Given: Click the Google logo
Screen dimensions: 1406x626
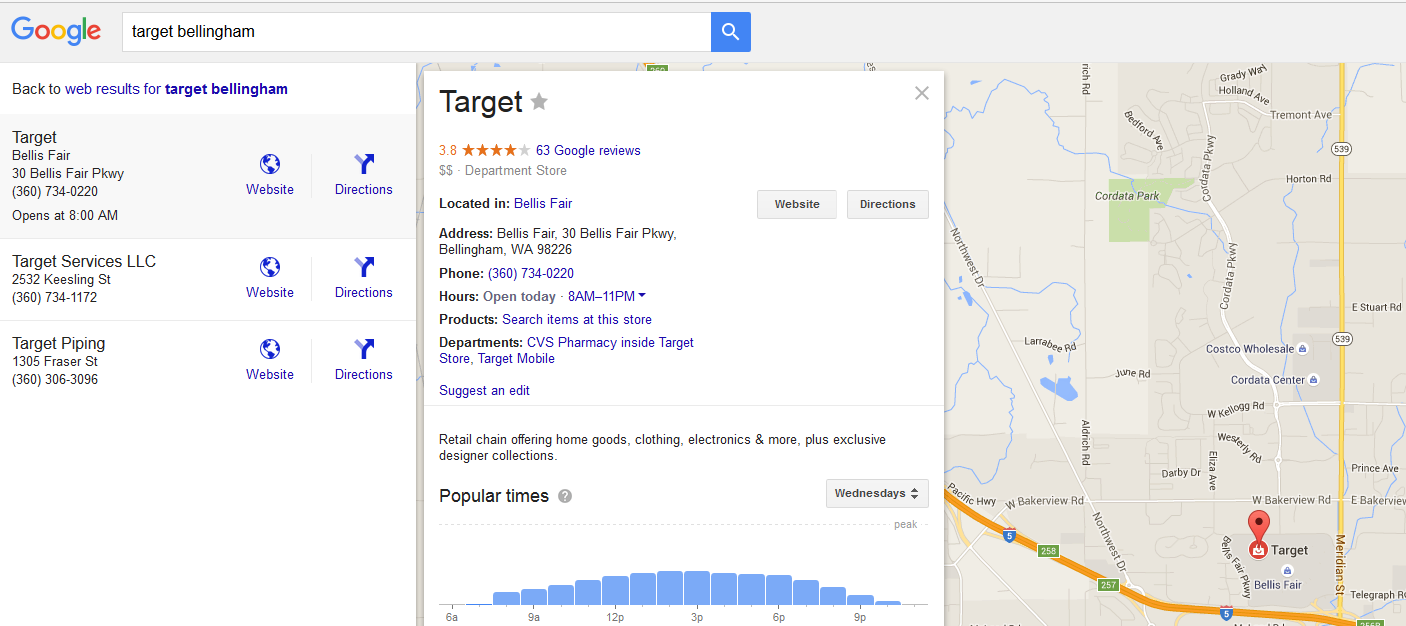Looking at the screenshot, I should point(56,31).
